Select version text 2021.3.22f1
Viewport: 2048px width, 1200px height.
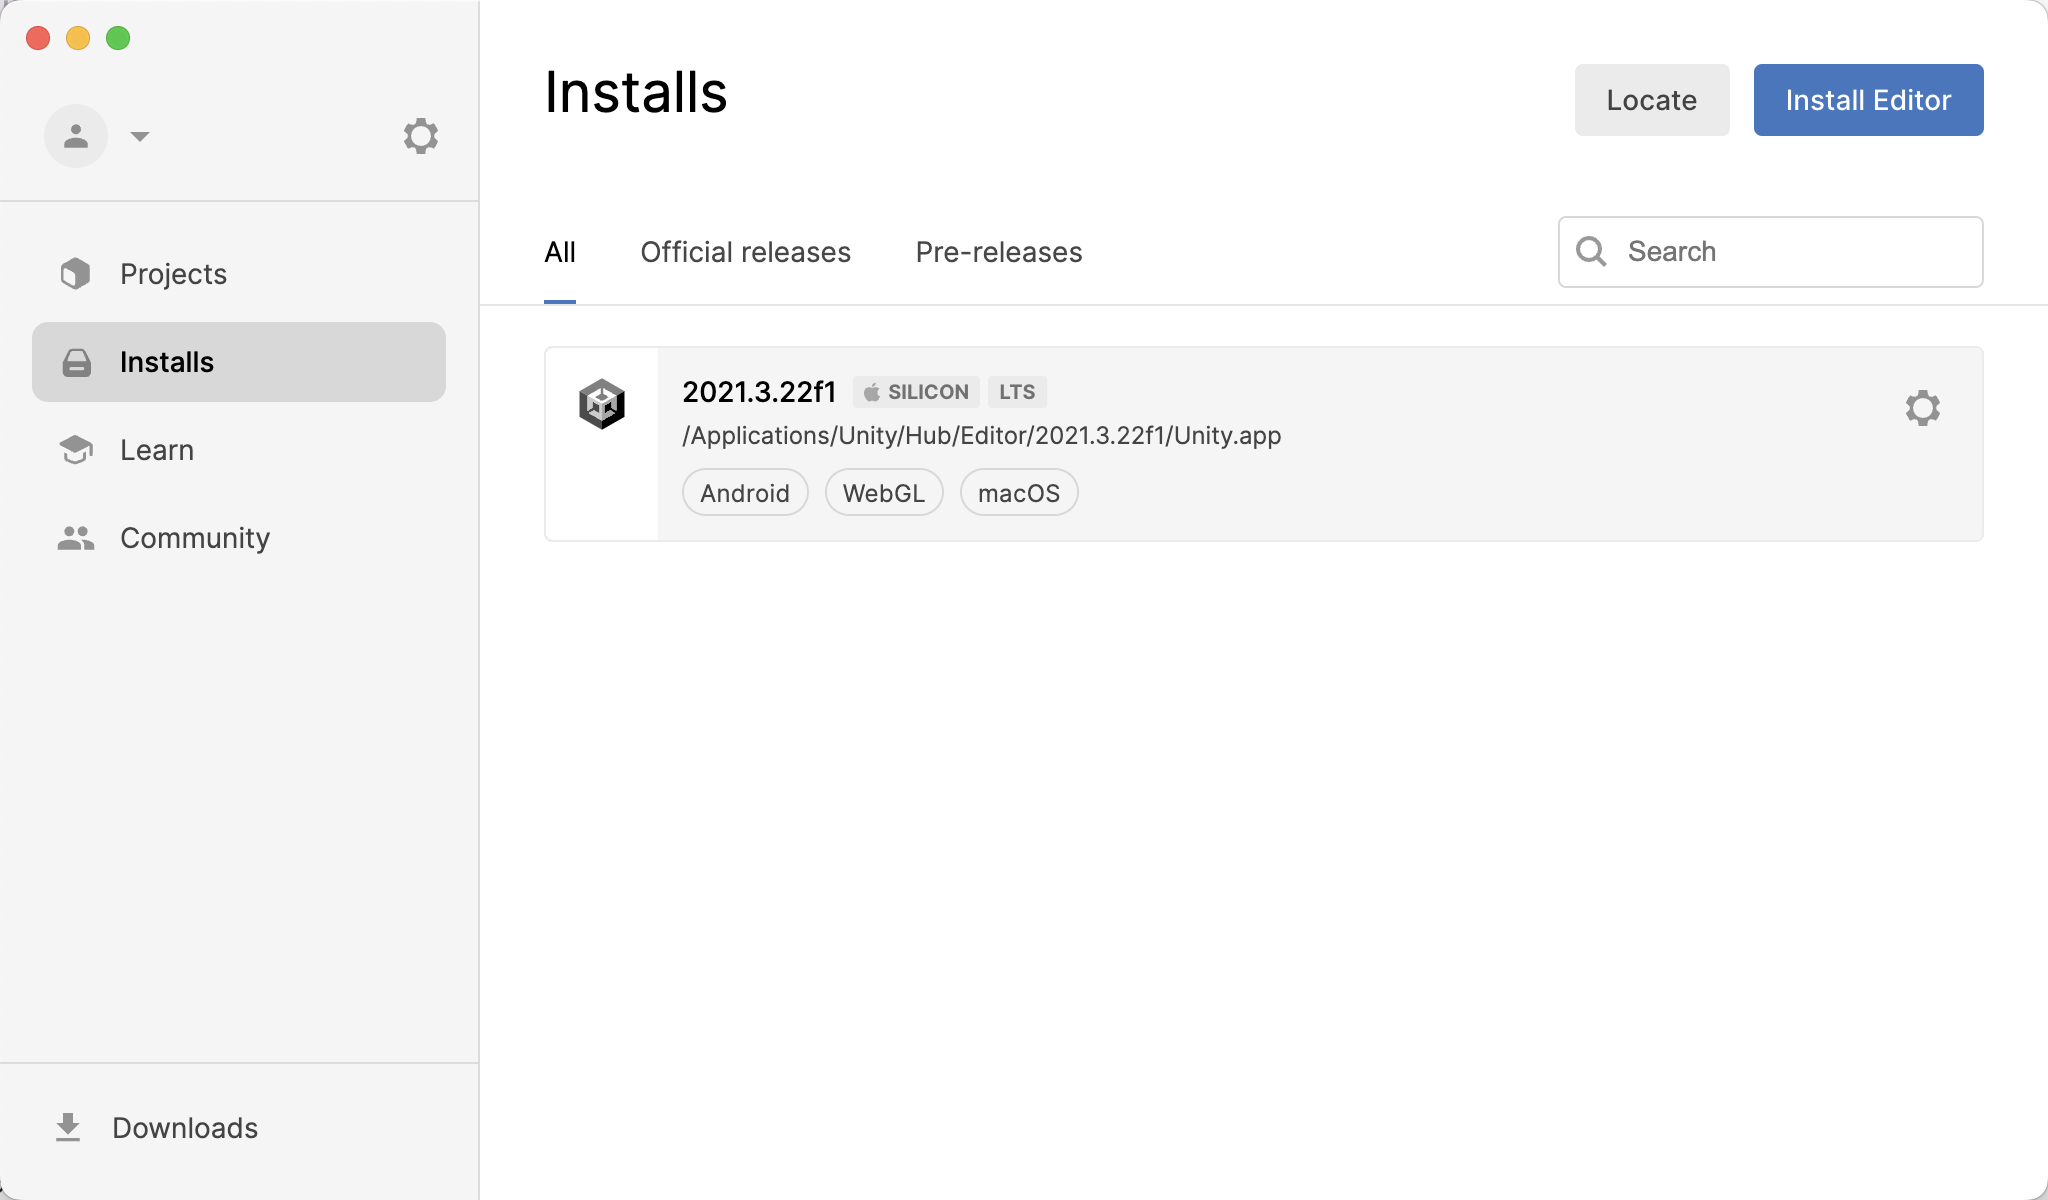coord(759,392)
